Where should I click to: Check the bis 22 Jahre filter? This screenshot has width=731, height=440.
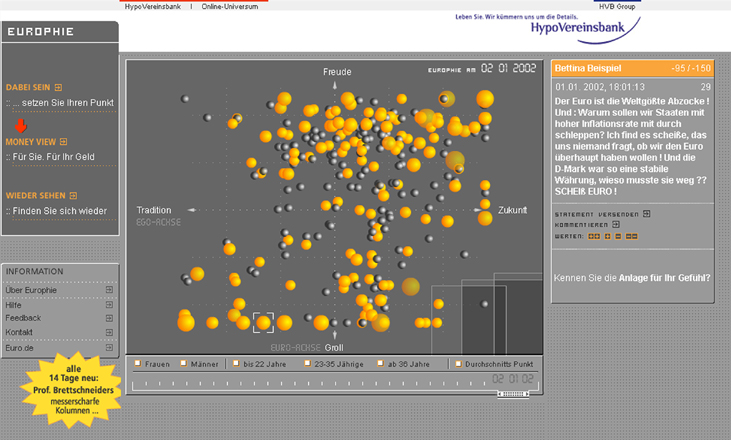pyautogui.click(x=236, y=363)
